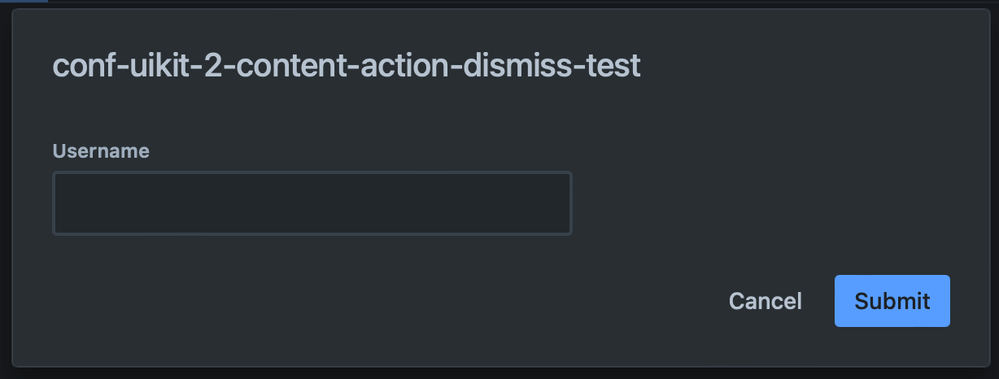
Task: Click the empty modal space left of Cancel
Action: tap(382, 301)
